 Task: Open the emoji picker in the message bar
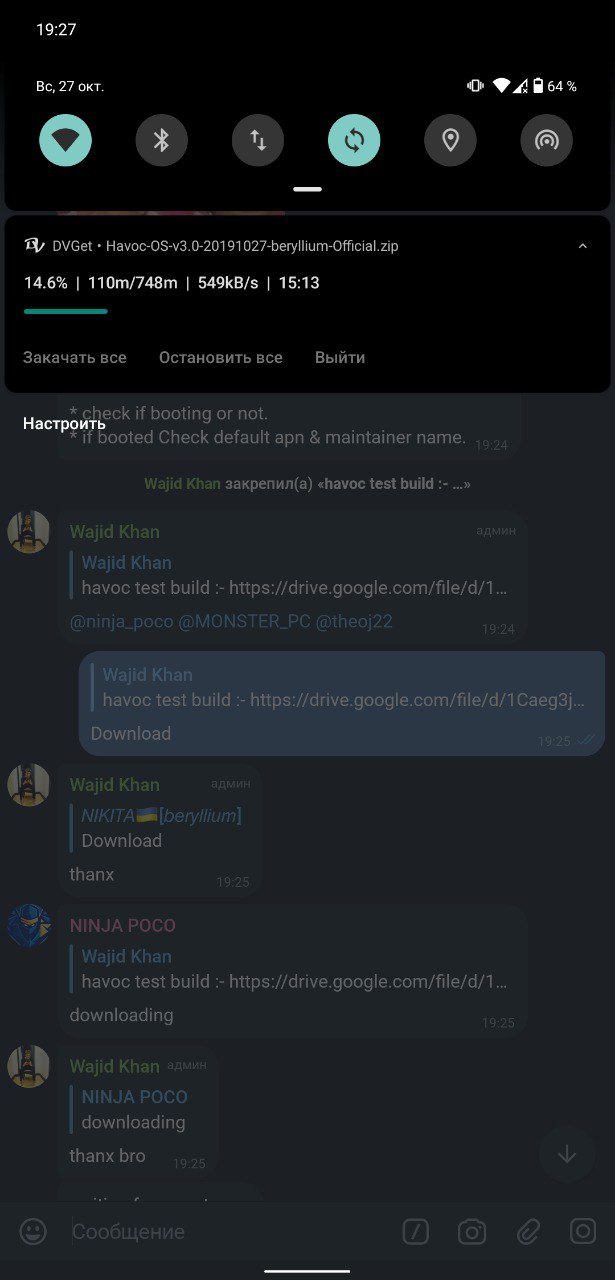pyautogui.click(x=33, y=1231)
